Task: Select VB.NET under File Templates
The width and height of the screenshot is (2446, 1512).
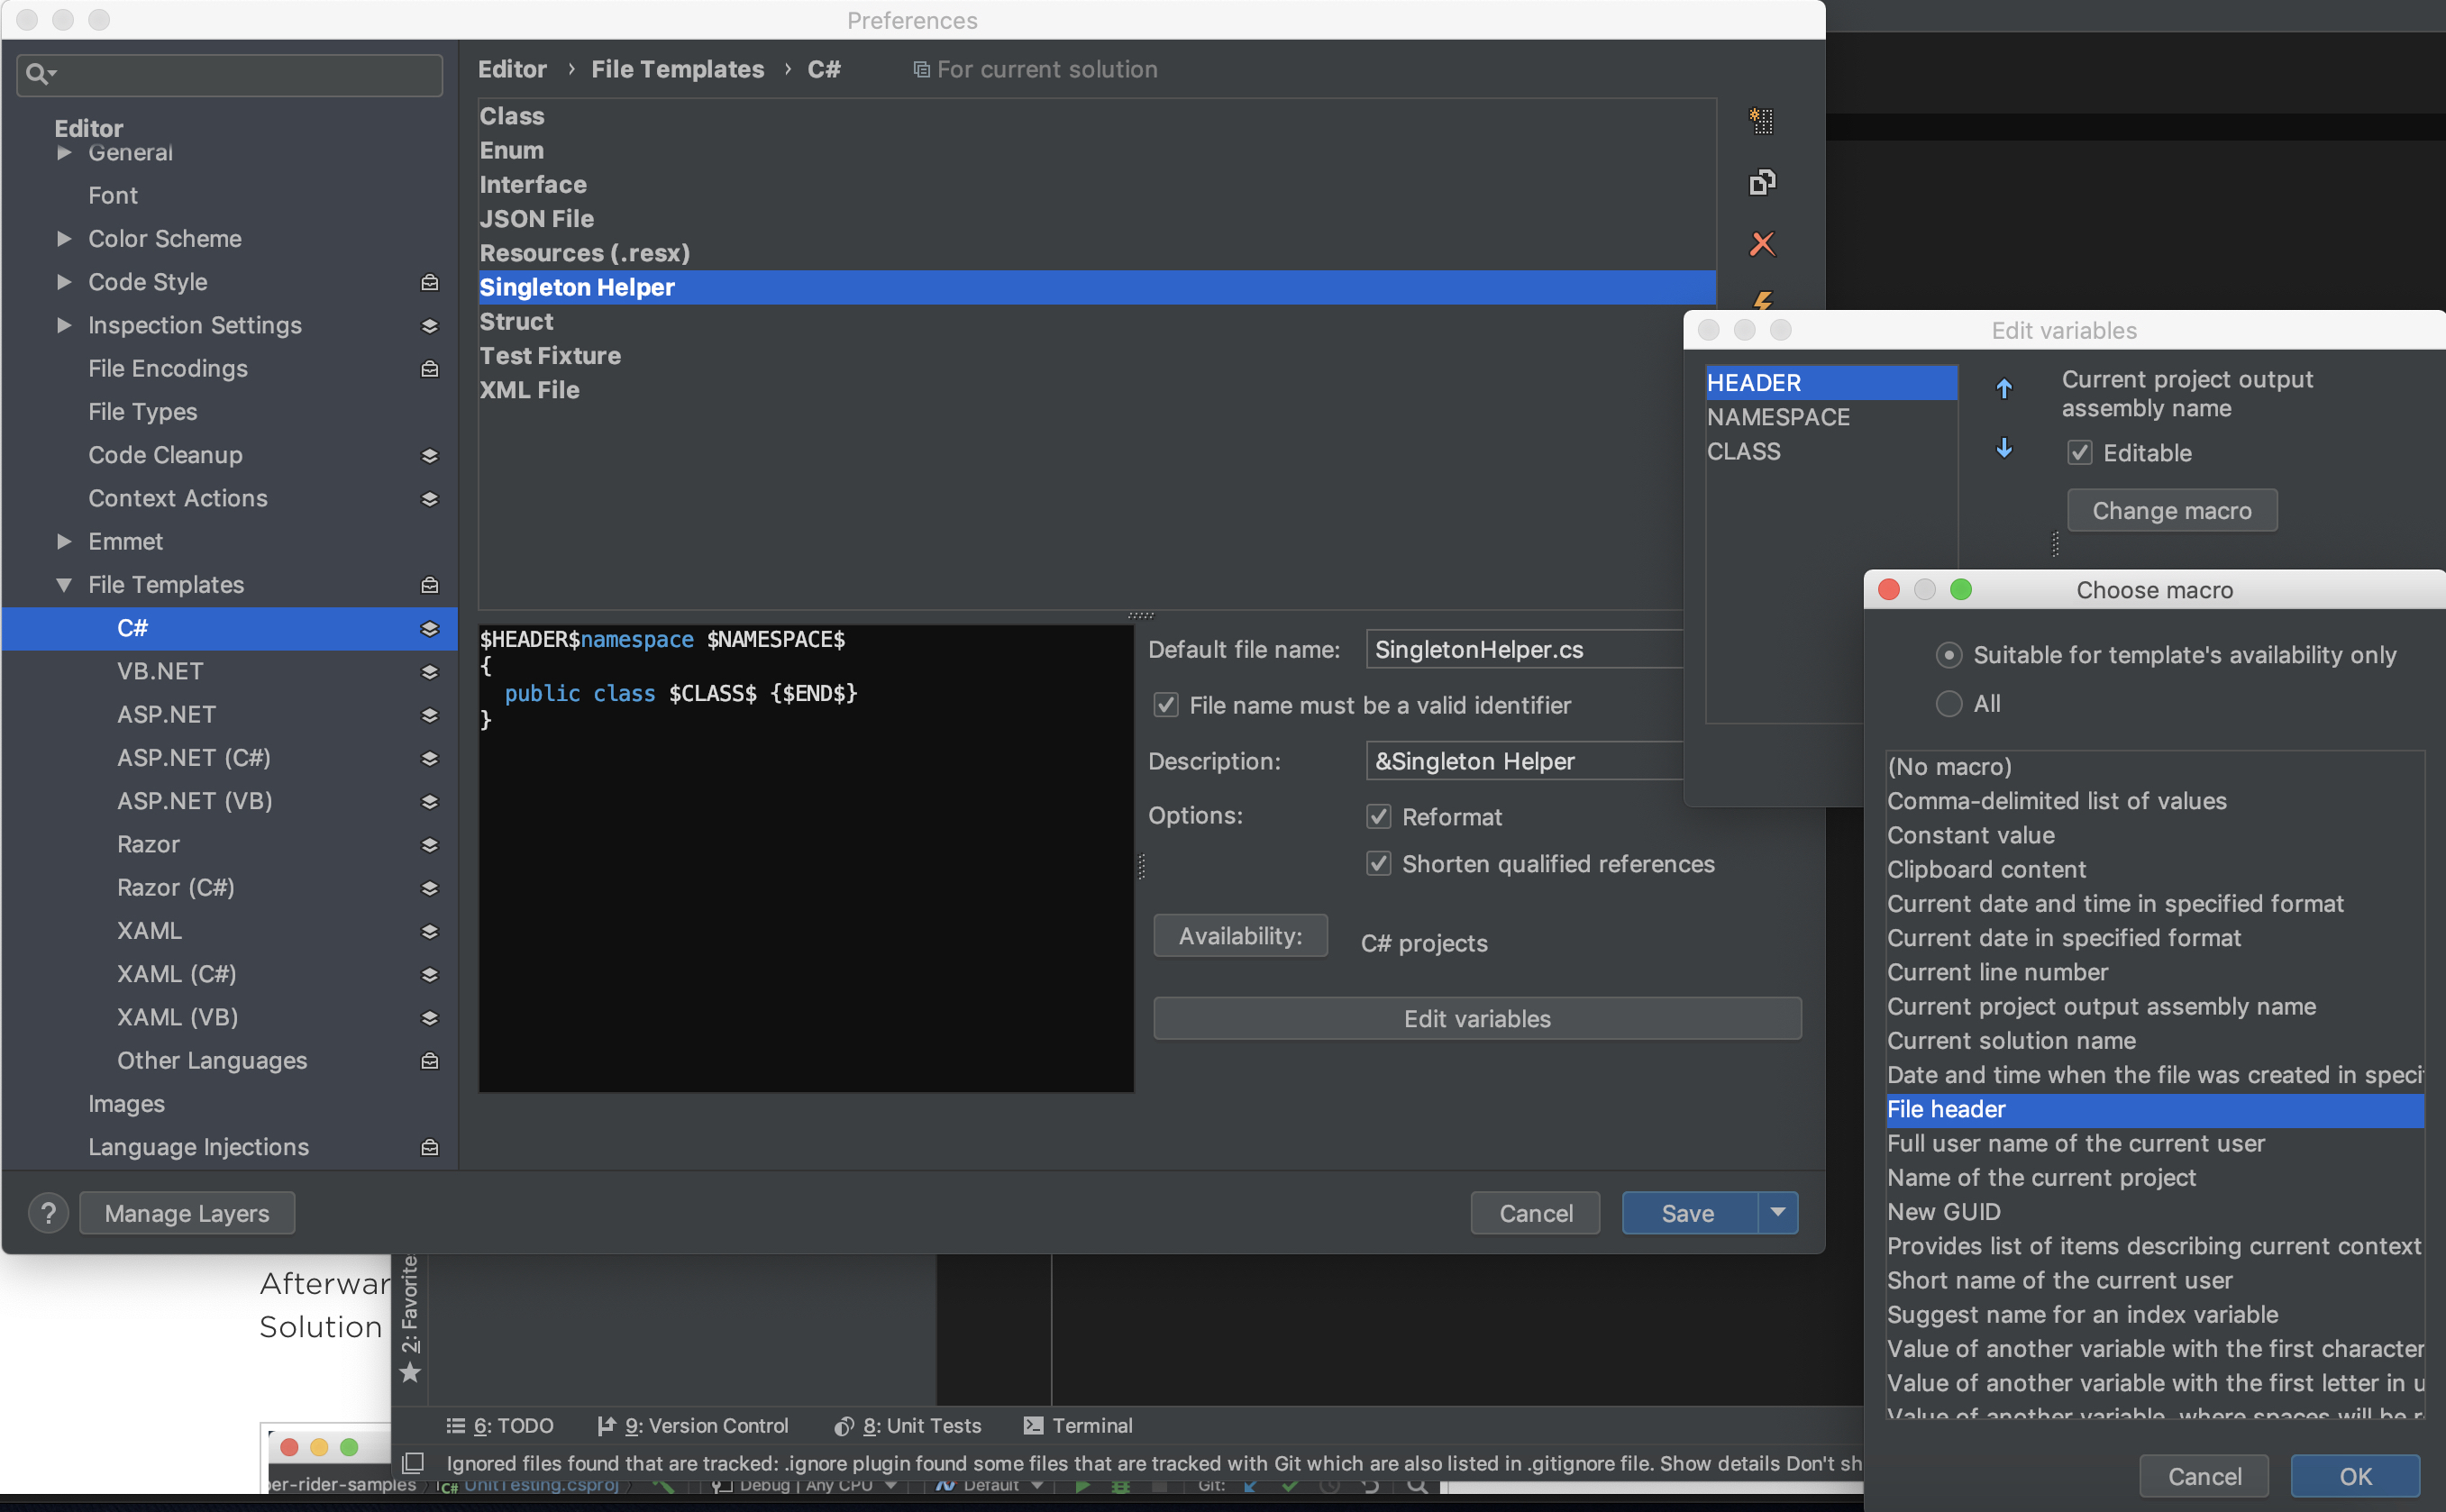Action: click(160, 671)
